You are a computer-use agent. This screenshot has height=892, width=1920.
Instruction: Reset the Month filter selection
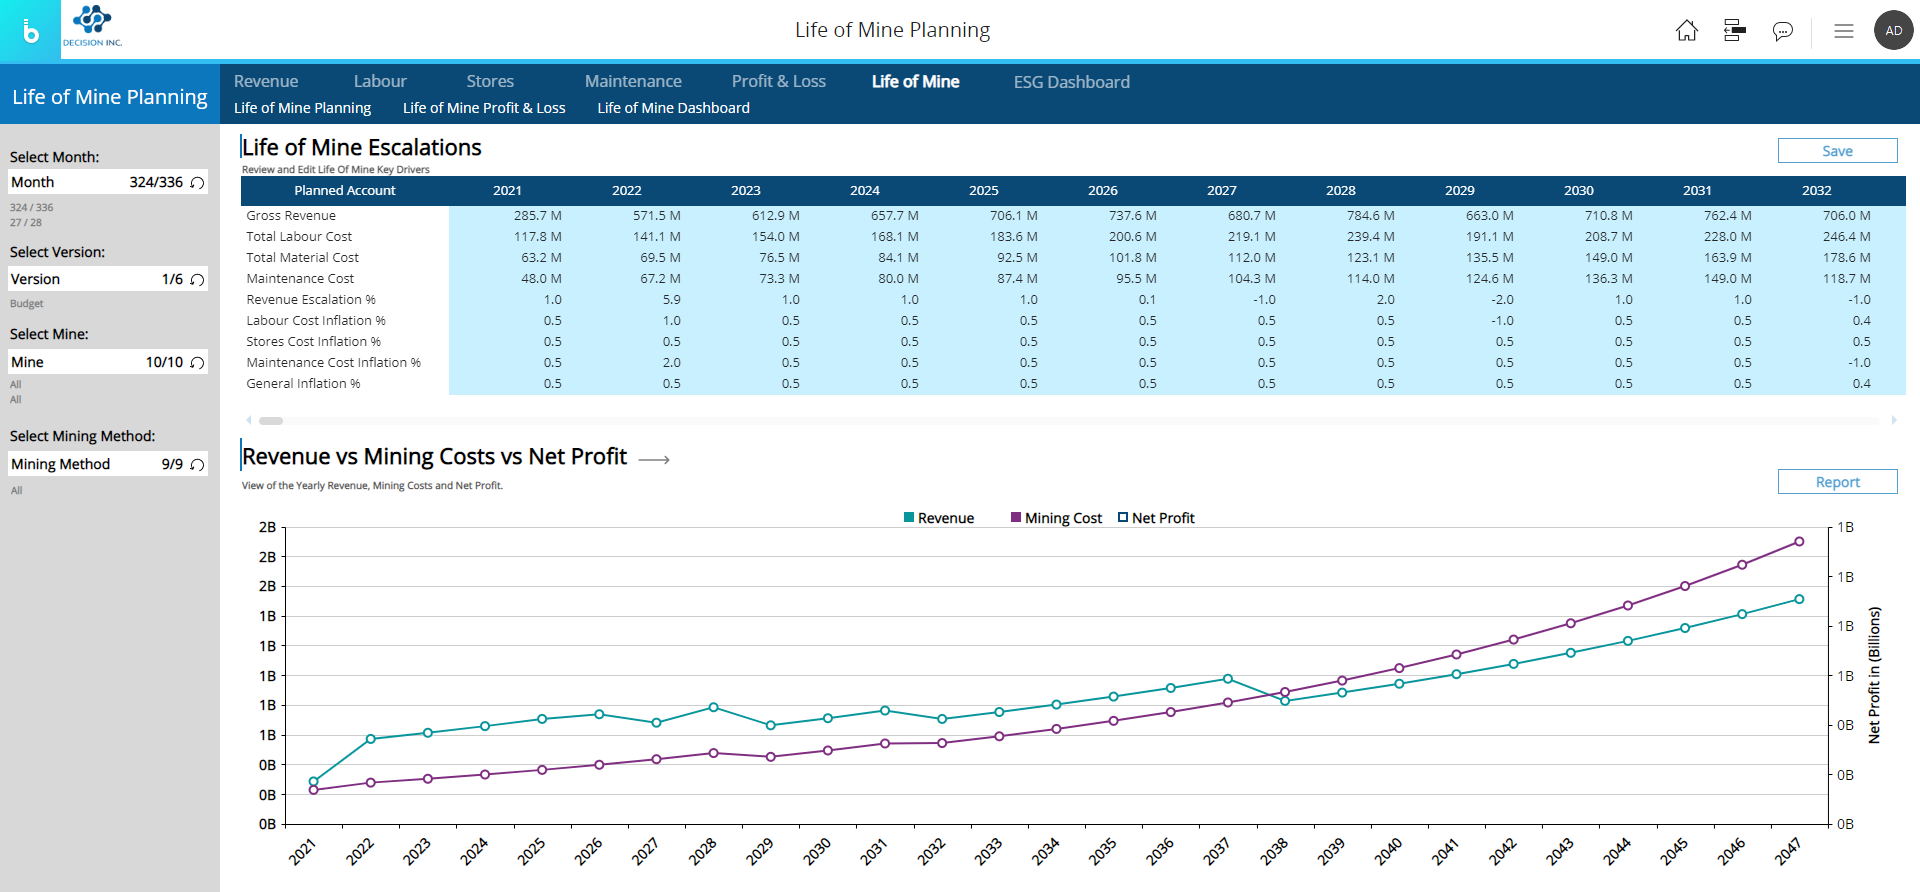(197, 183)
